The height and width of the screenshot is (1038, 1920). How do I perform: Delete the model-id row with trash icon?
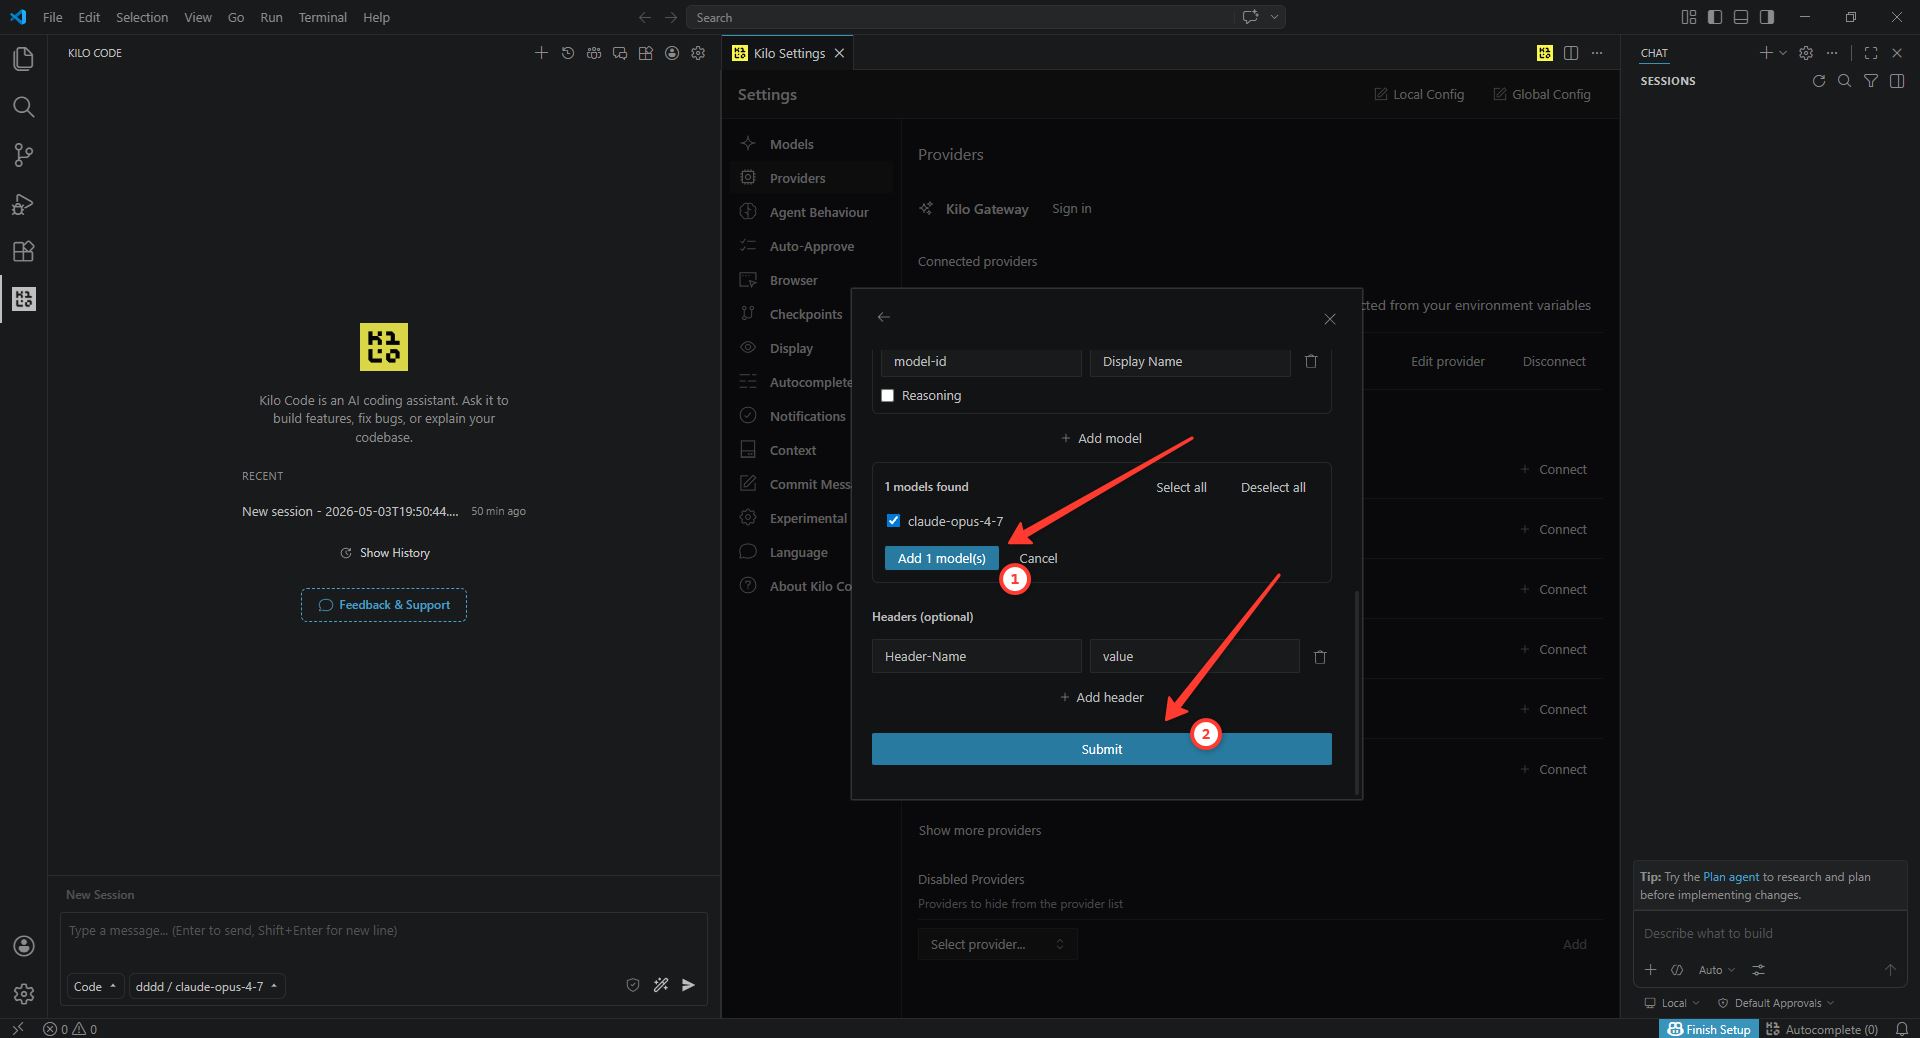[x=1311, y=361]
